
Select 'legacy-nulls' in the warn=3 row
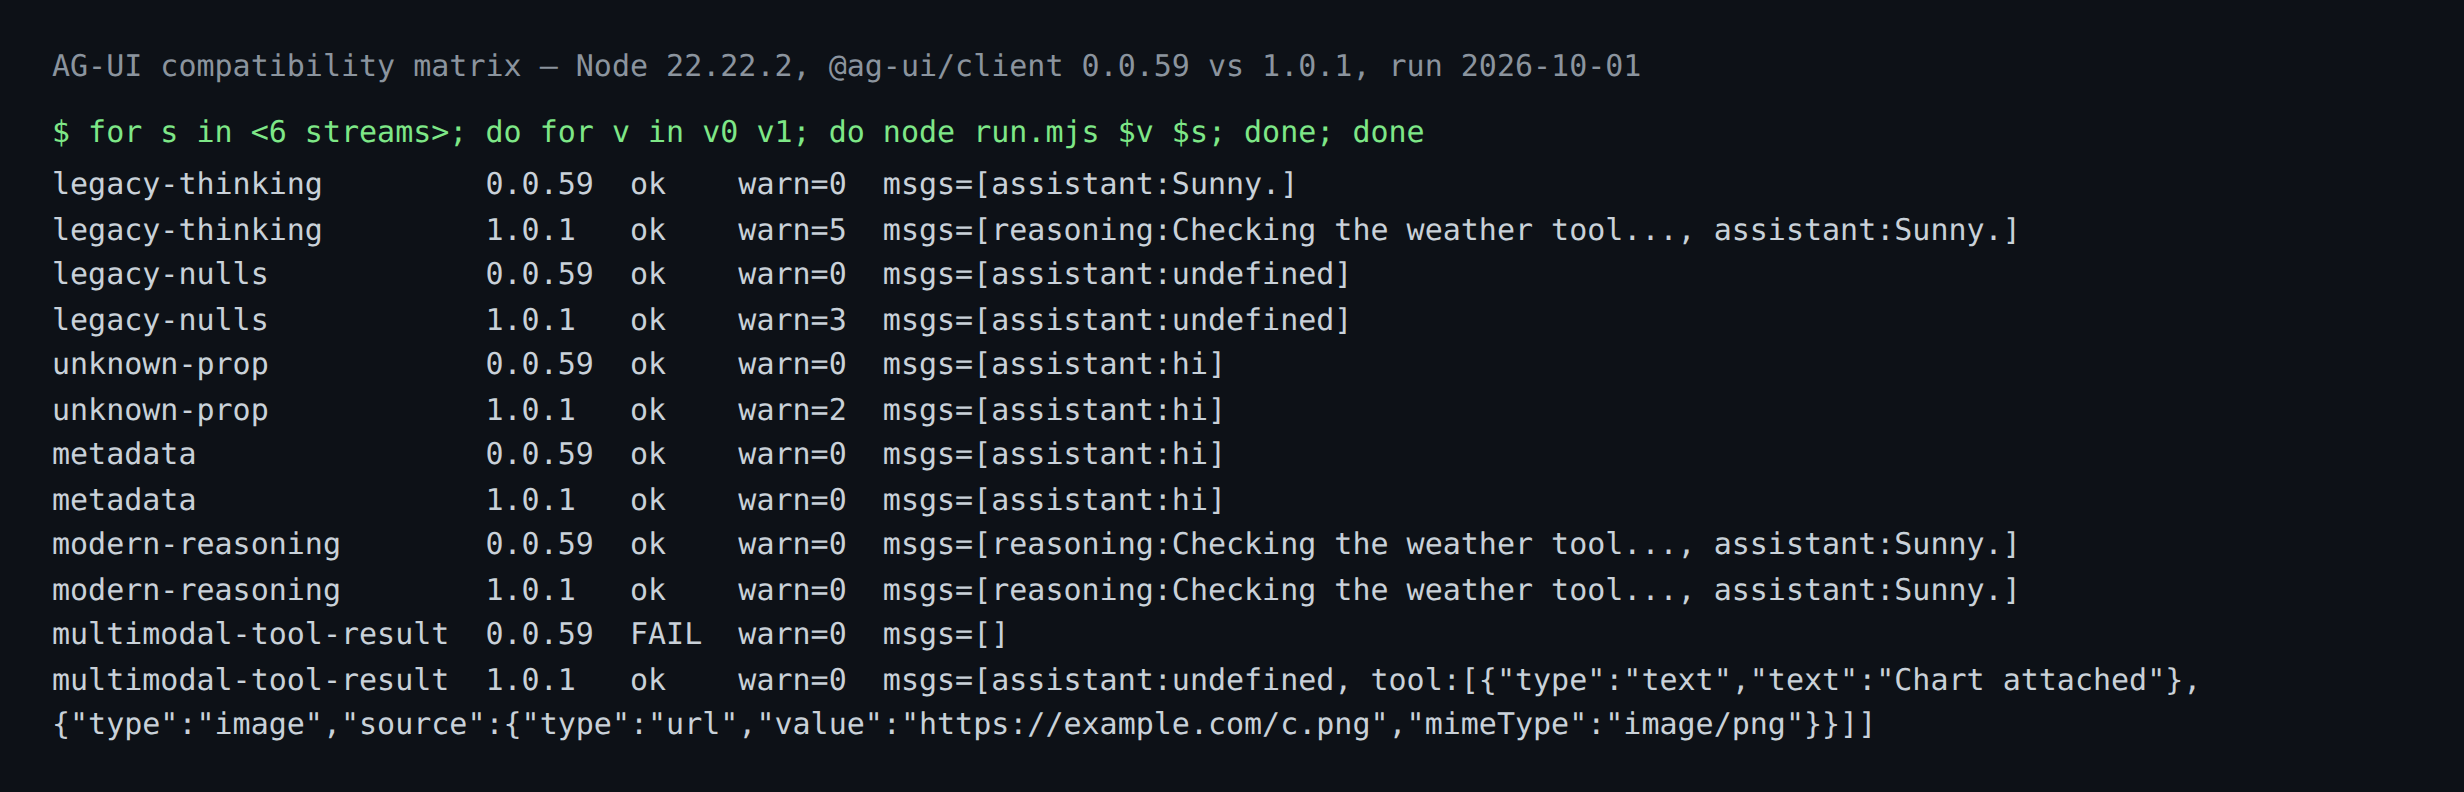pos(160,320)
